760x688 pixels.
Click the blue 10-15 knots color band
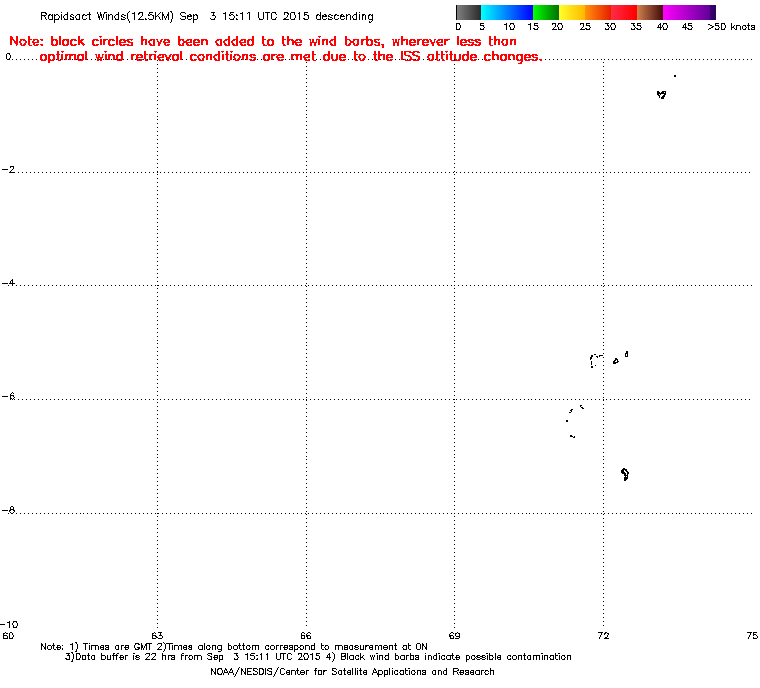click(520, 13)
